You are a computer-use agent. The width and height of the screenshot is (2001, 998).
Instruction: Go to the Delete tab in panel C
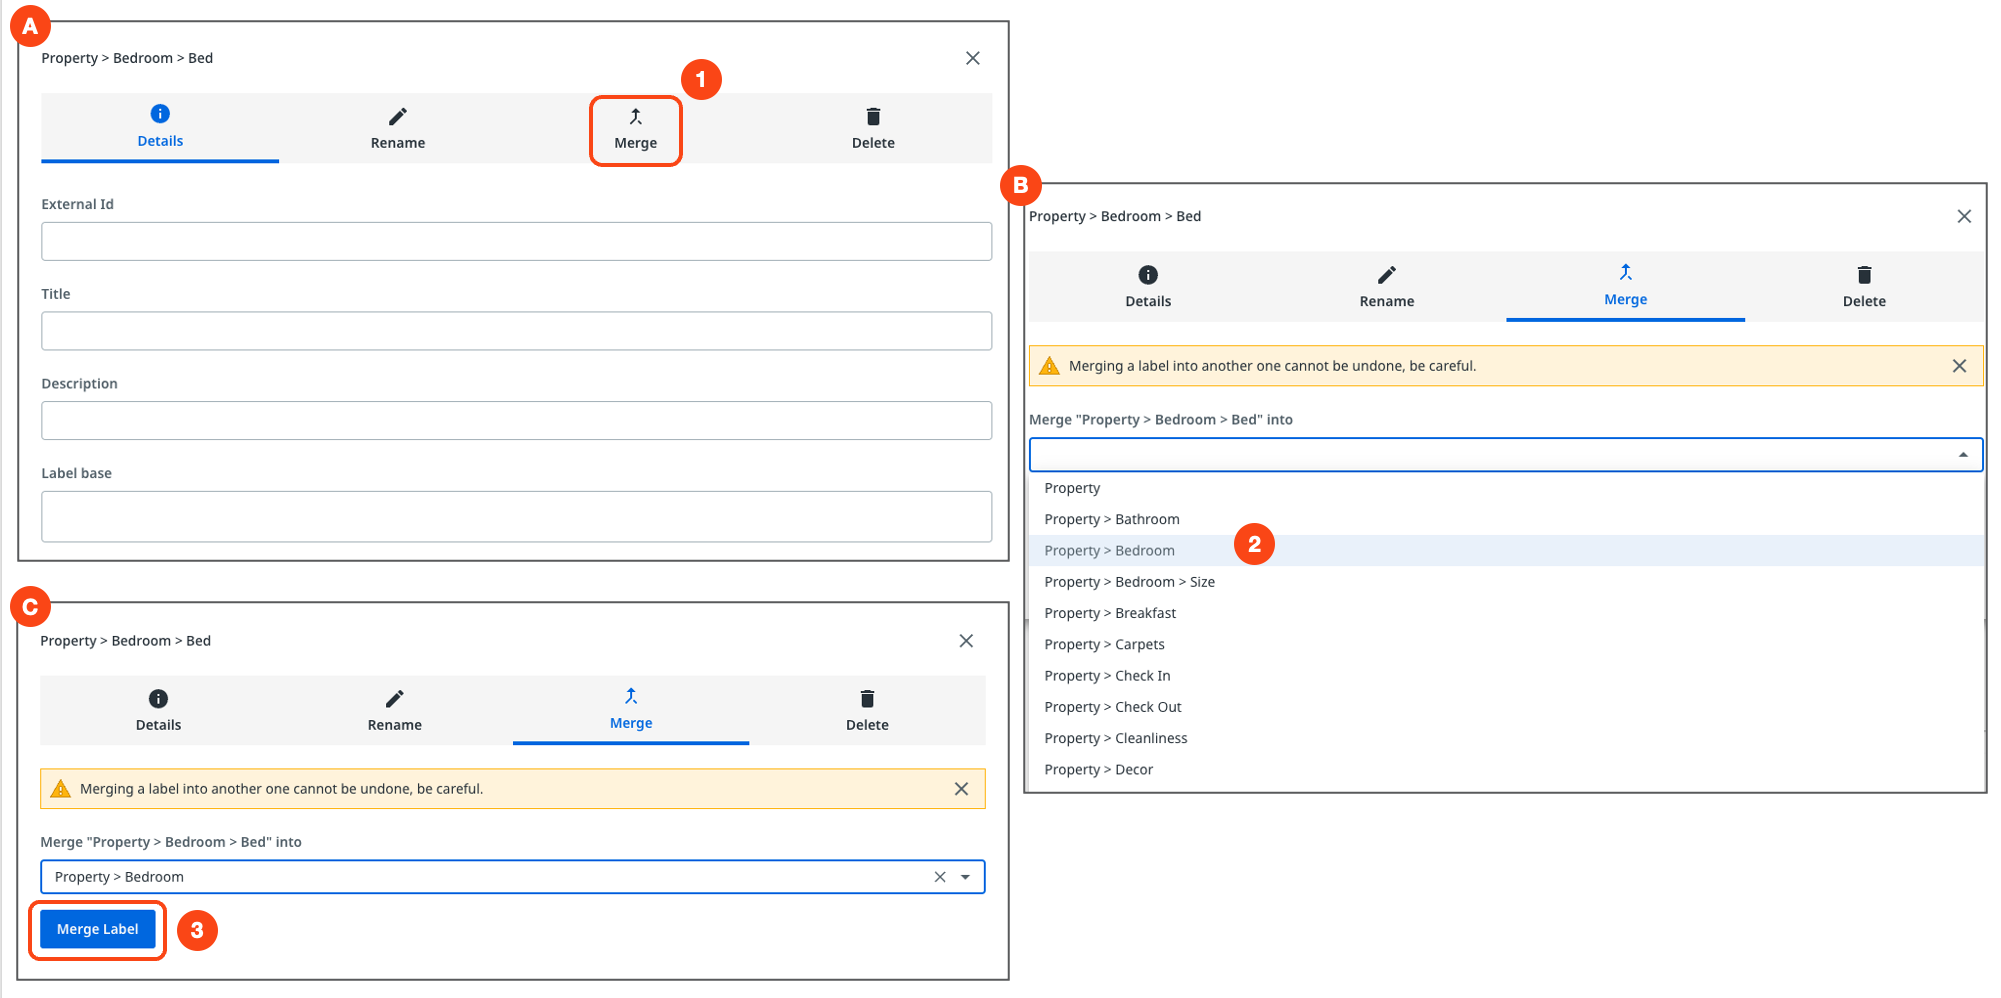pyautogui.click(x=867, y=711)
